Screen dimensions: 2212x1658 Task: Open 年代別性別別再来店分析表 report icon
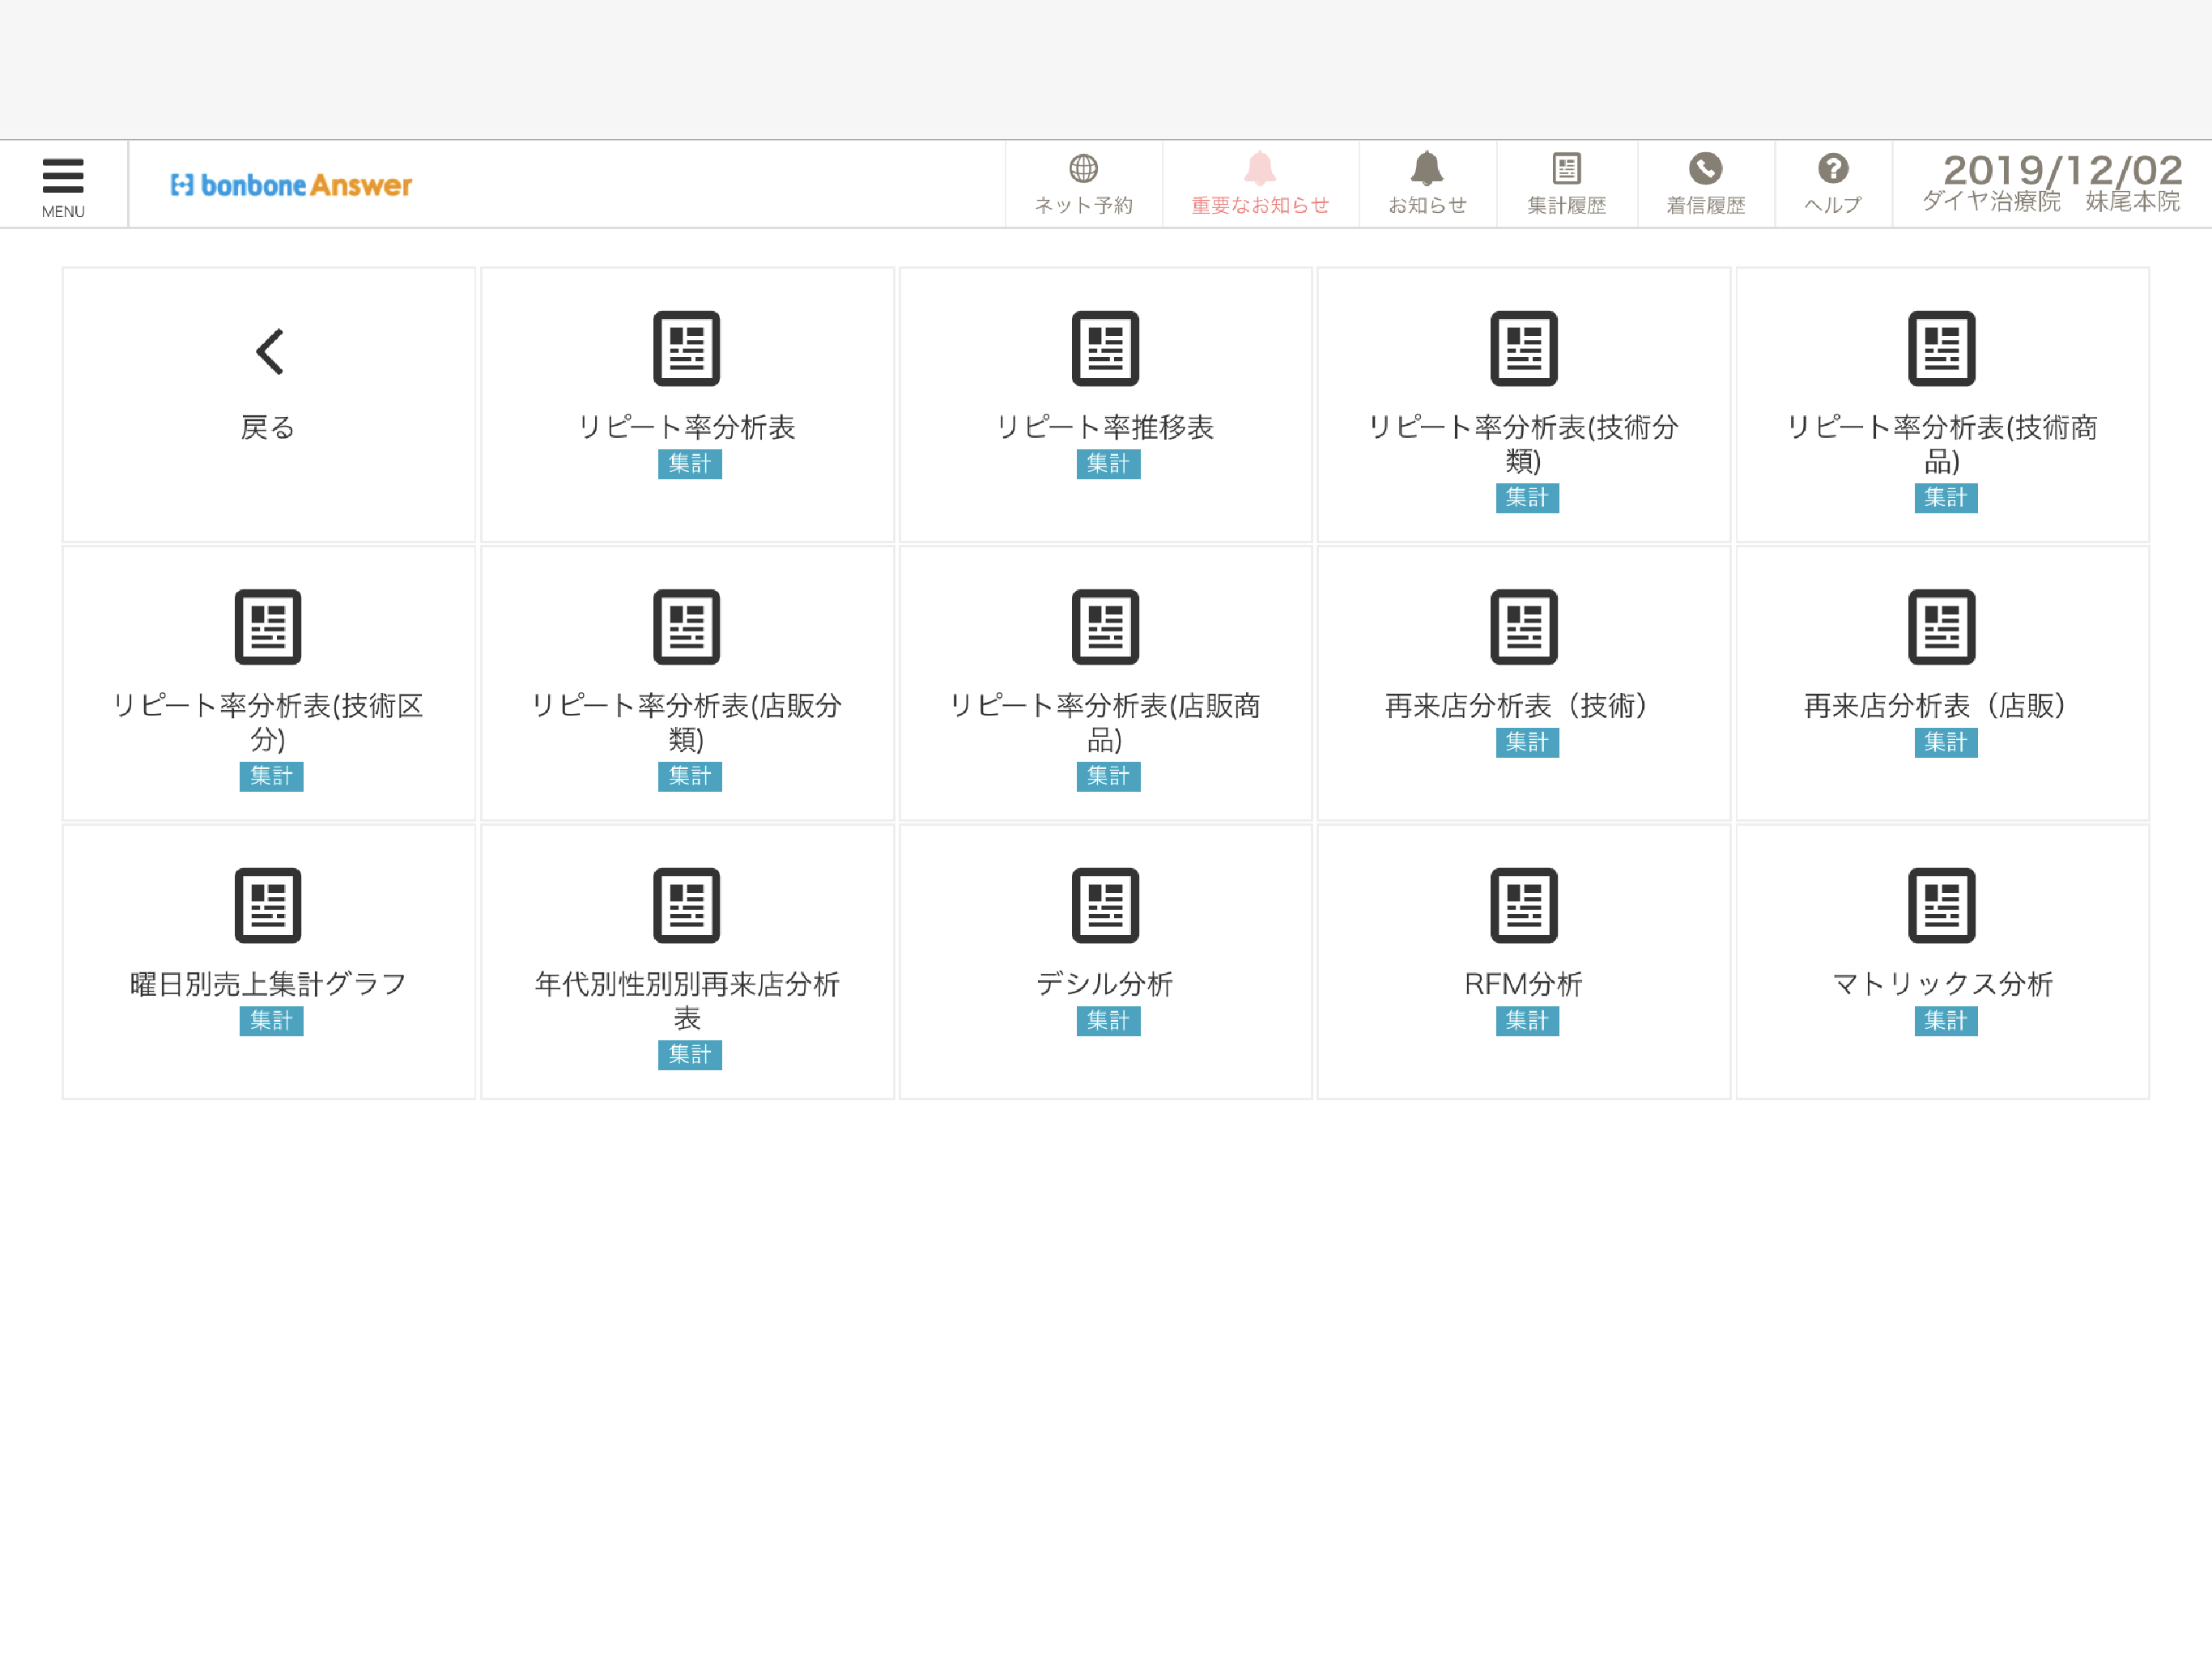(x=687, y=905)
